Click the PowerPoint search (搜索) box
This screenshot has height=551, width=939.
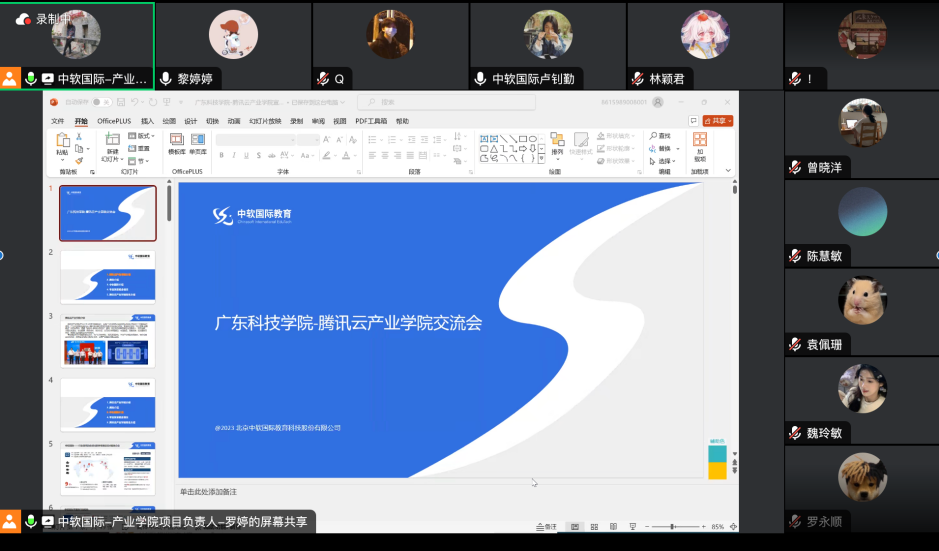tap(446, 102)
